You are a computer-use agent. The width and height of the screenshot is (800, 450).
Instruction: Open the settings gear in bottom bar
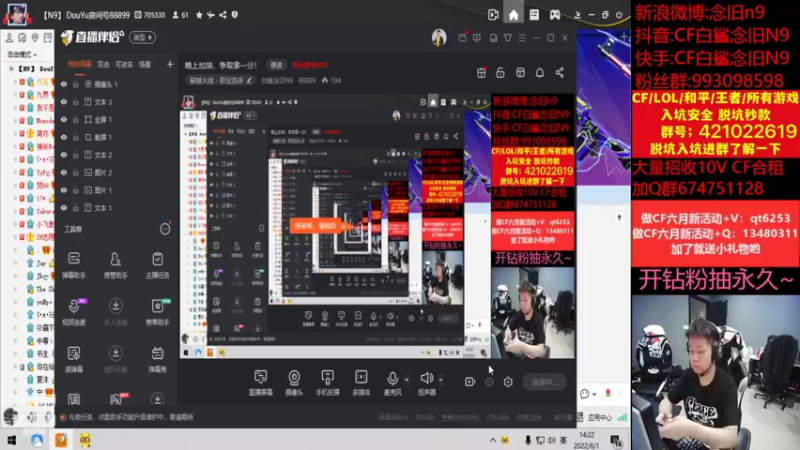click(508, 382)
